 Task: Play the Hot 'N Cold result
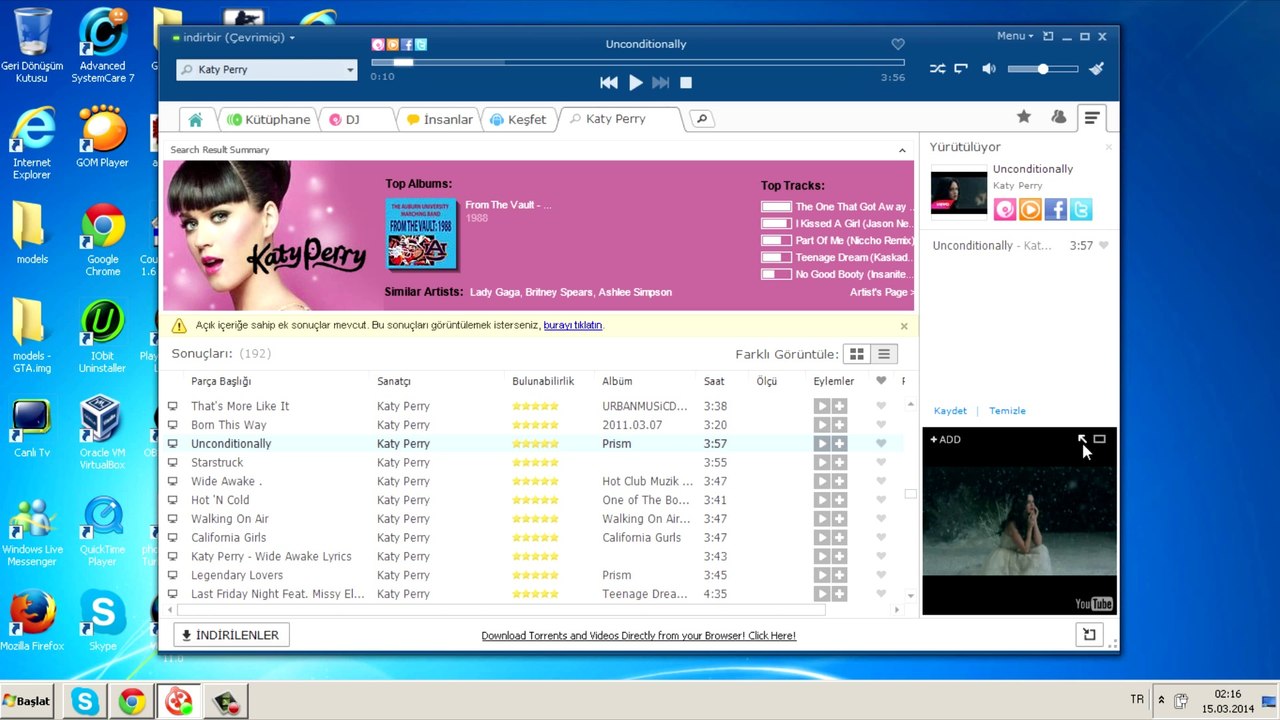tap(821, 500)
